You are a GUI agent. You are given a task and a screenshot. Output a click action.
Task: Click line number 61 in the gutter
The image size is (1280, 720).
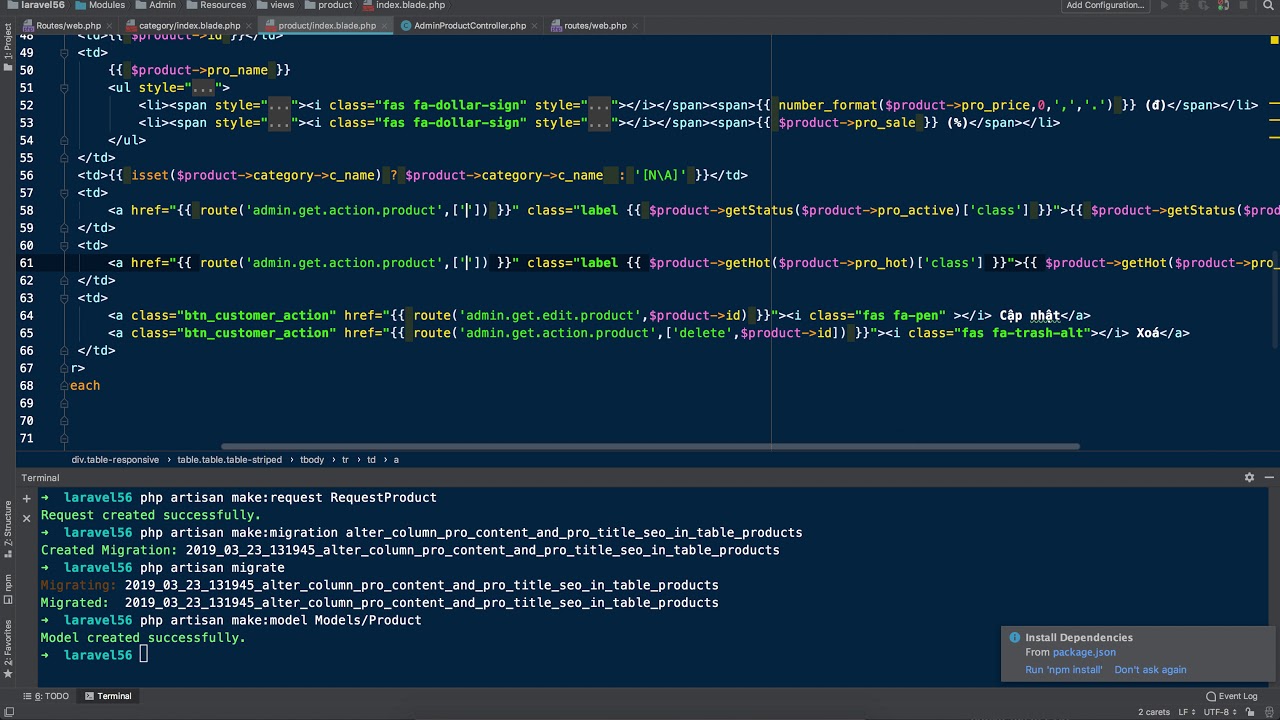pos(26,263)
